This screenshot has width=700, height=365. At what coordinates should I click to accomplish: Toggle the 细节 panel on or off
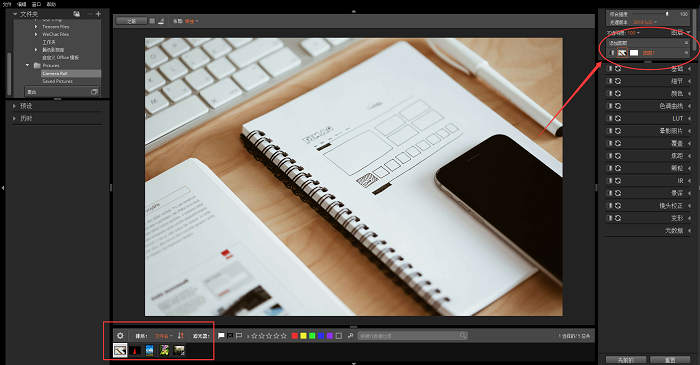point(610,81)
